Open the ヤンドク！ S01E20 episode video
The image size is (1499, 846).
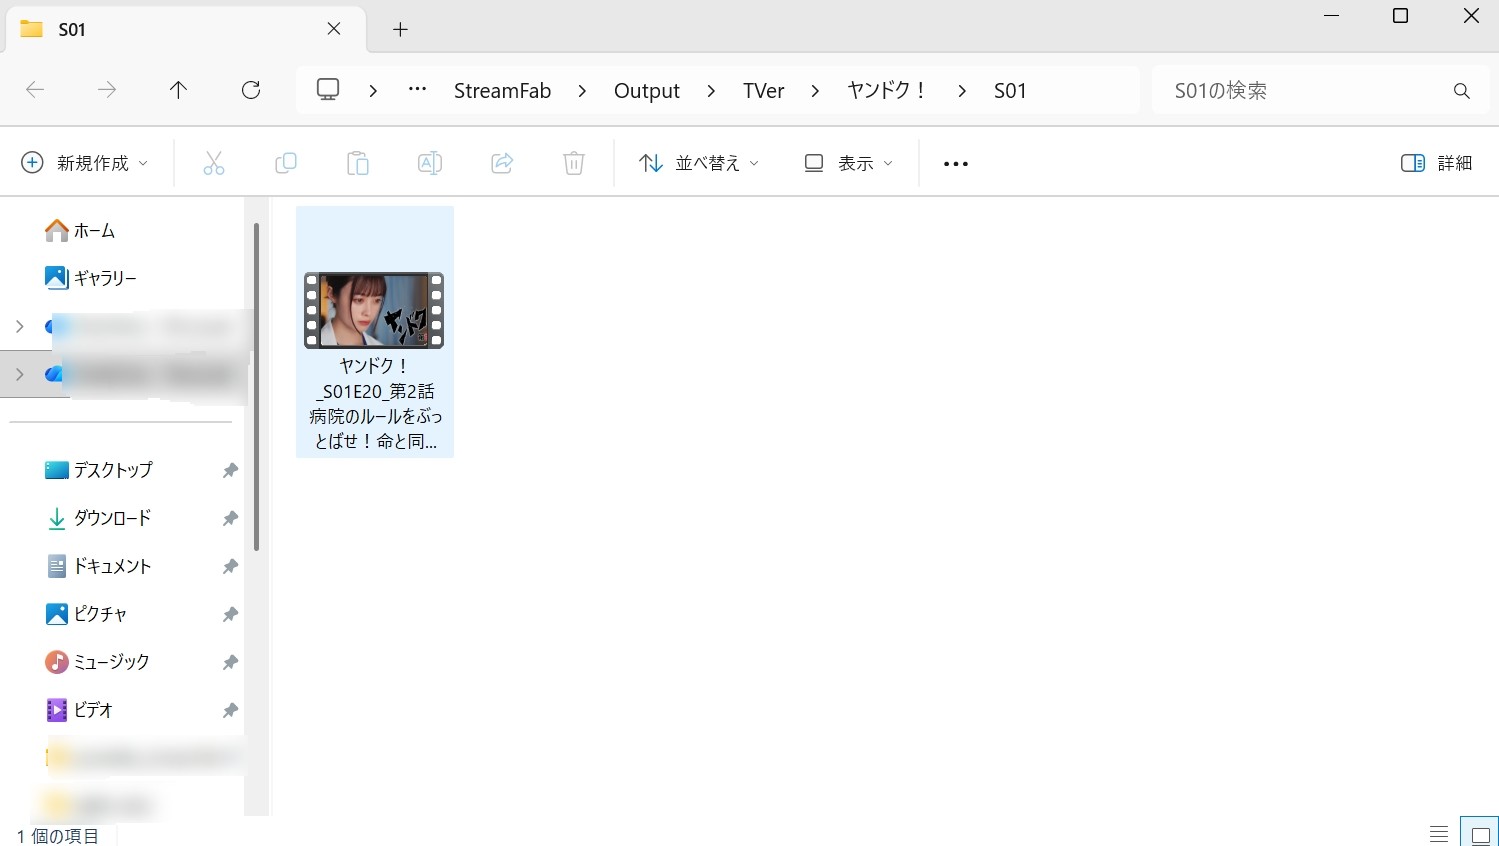pos(374,310)
